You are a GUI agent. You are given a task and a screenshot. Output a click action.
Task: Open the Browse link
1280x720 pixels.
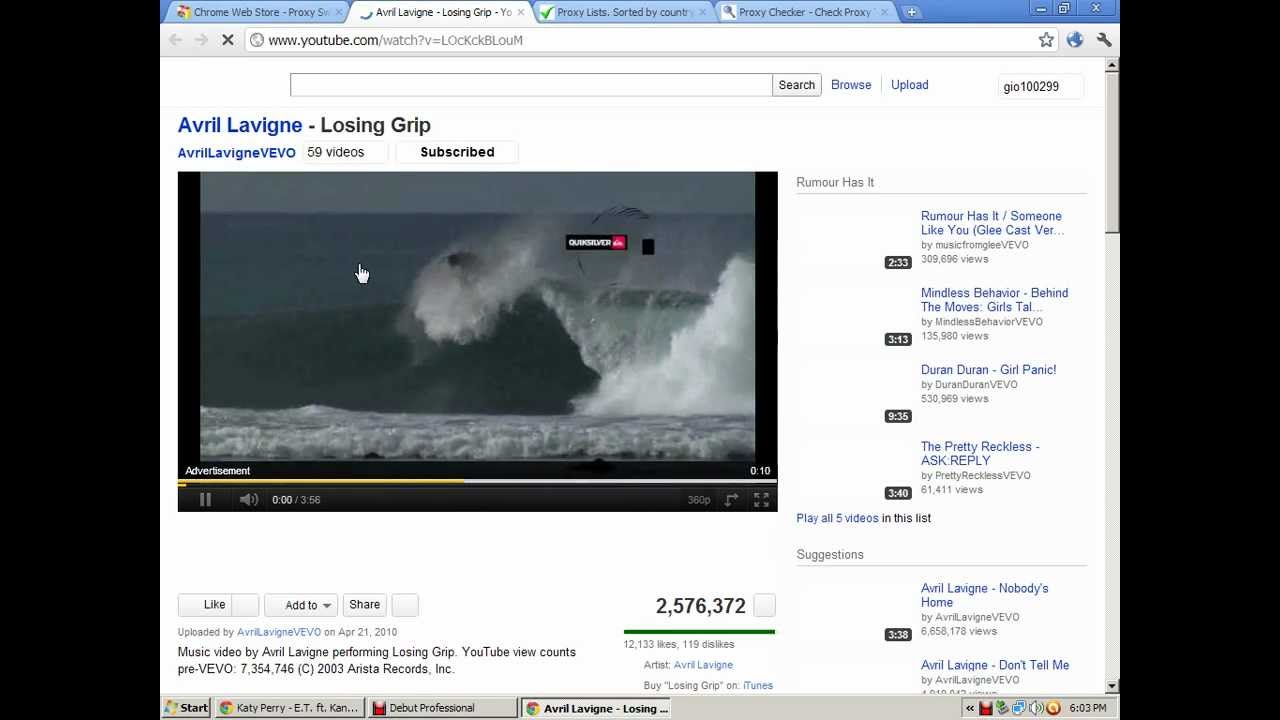click(851, 85)
